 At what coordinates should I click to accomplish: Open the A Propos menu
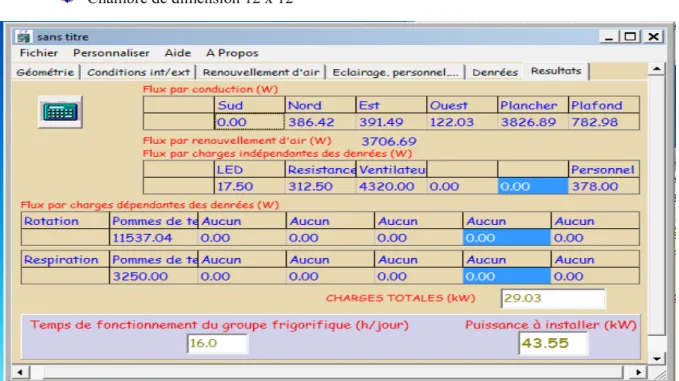pos(232,53)
